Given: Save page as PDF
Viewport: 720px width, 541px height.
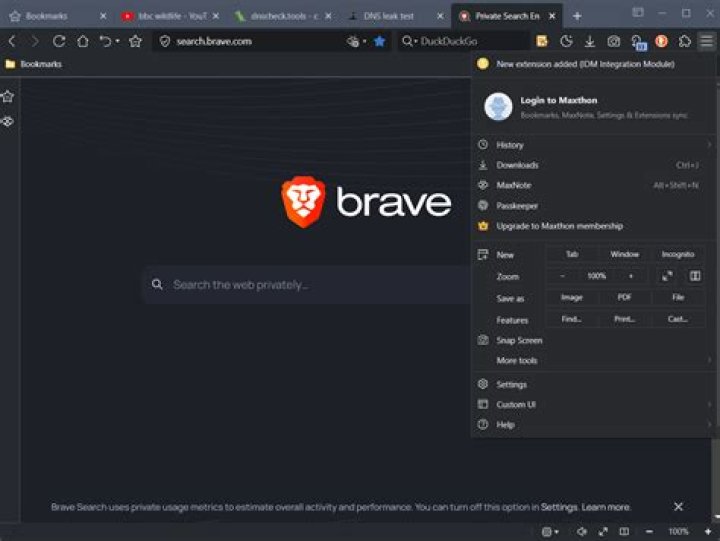Looking at the screenshot, I should coord(624,298).
